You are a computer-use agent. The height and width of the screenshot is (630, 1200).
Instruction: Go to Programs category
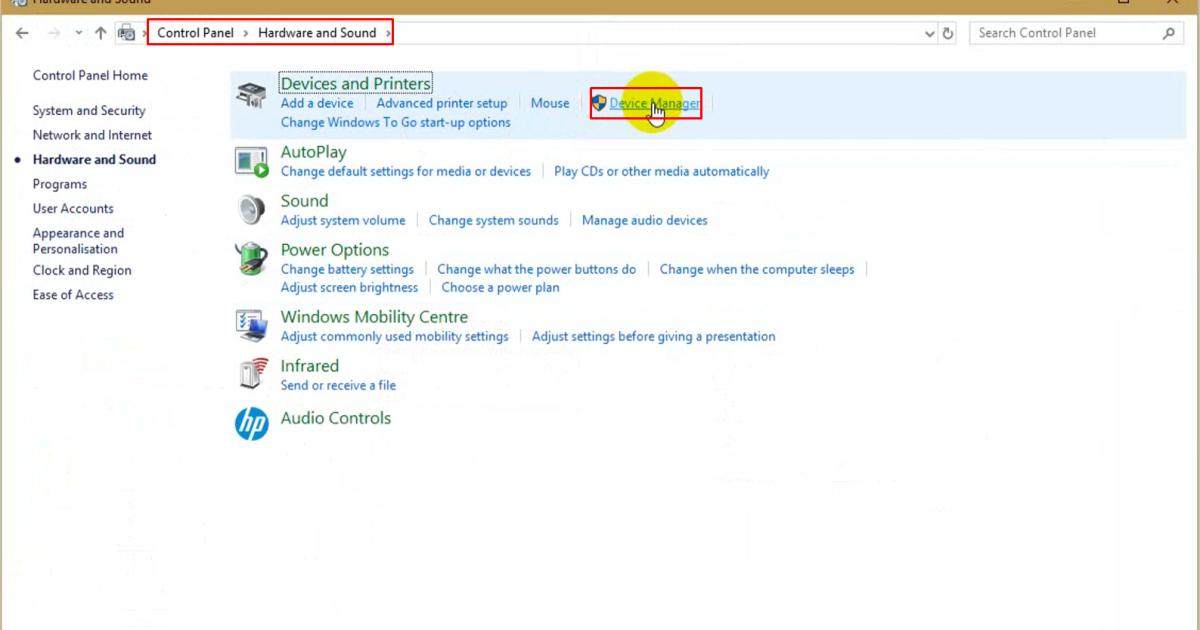click(60, 184)
